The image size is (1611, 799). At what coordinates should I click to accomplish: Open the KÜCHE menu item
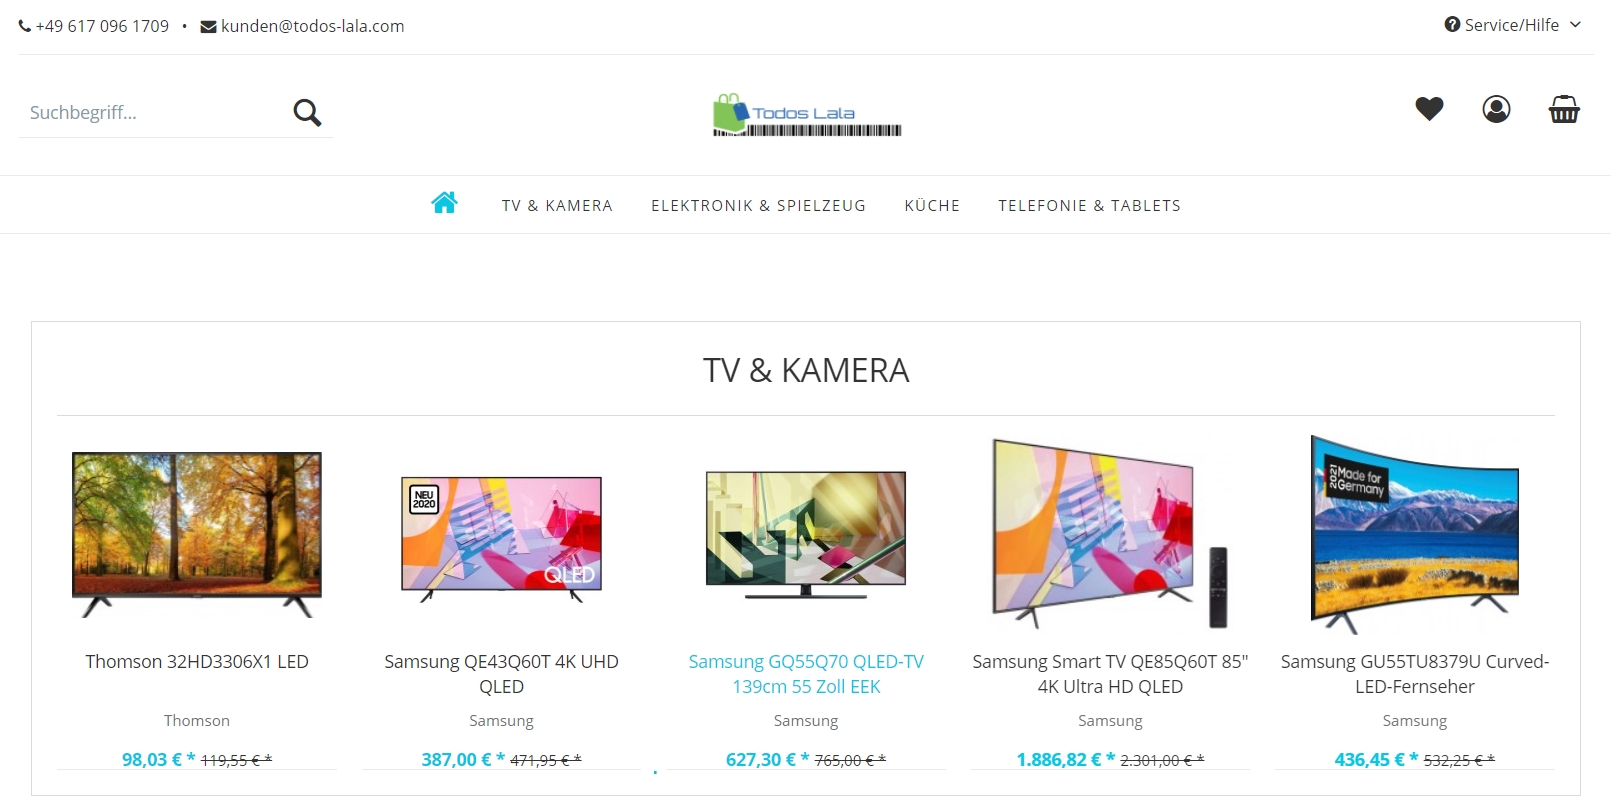(x=932, y=206)
